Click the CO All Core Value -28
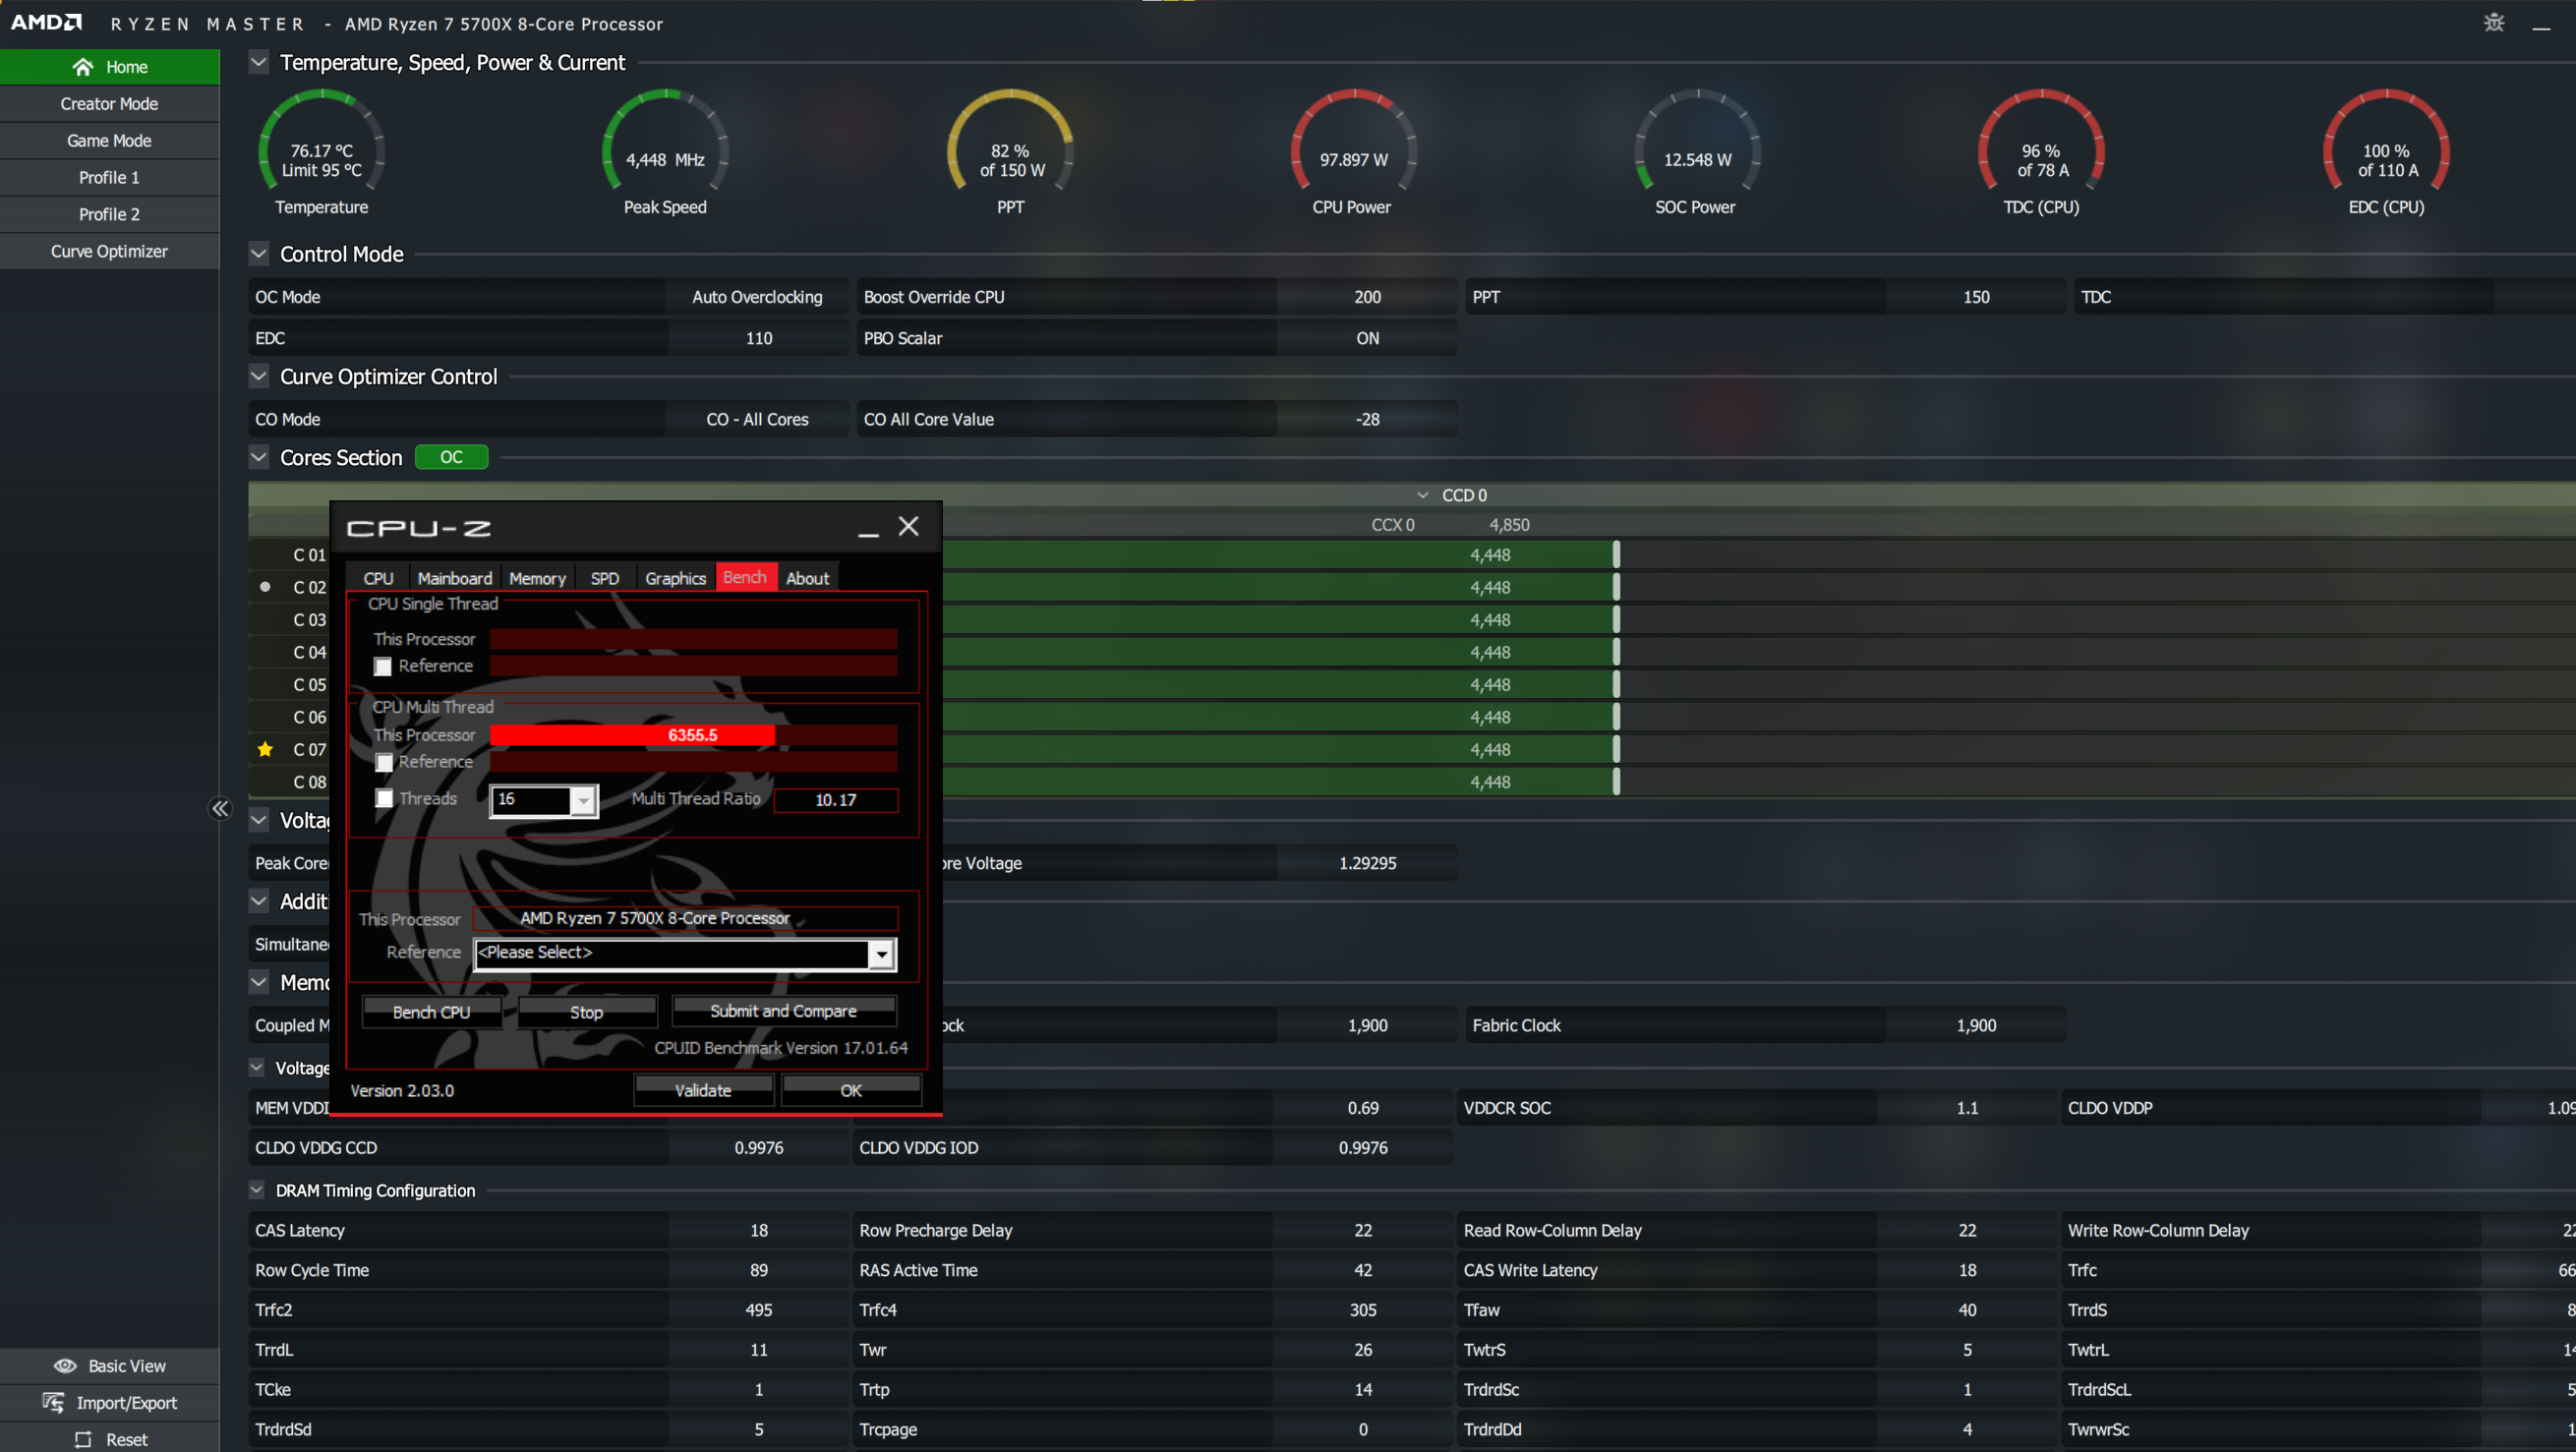The image size is (2576, 1452). point(1367,419)
